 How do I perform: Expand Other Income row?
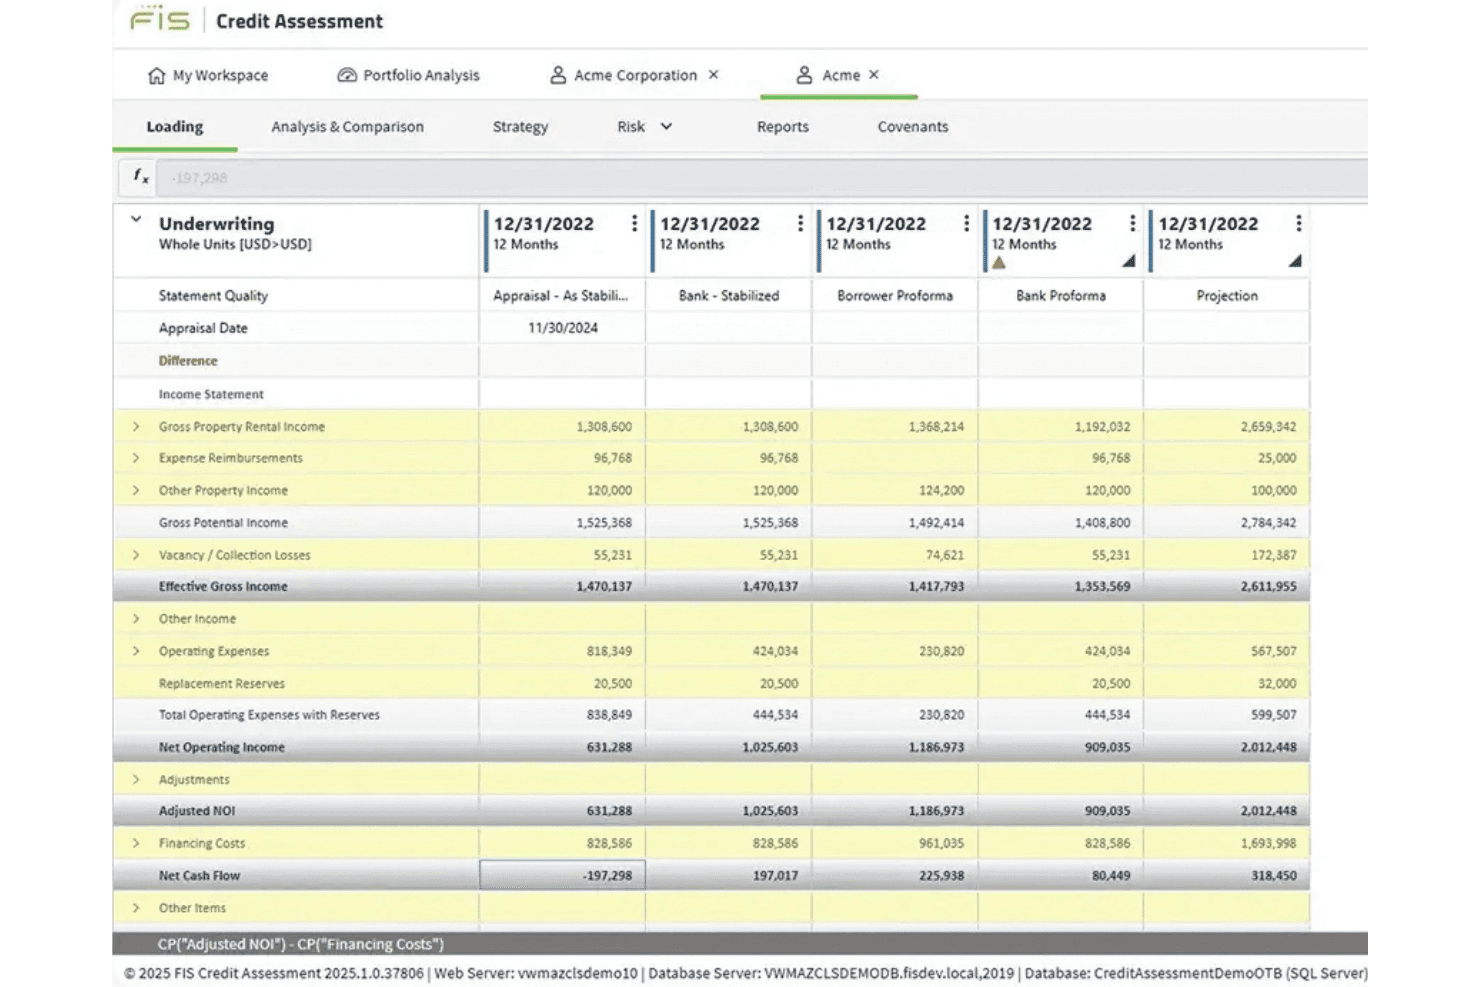point(136,619)
